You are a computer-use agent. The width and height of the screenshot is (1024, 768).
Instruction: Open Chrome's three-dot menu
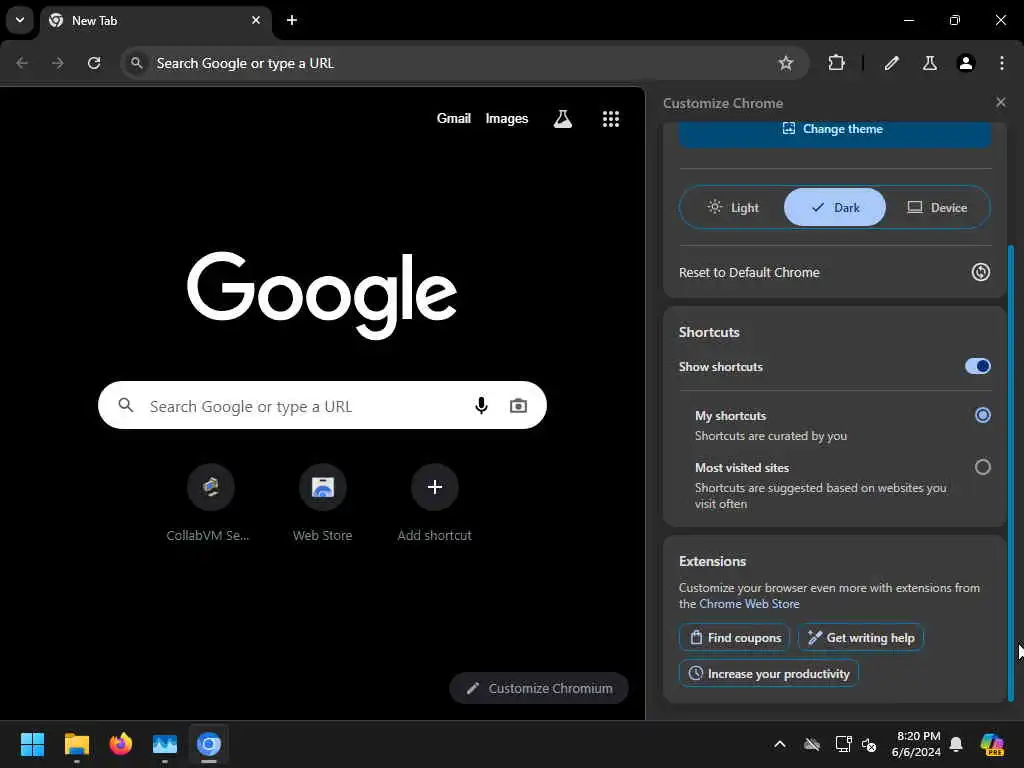[1002, 63]
